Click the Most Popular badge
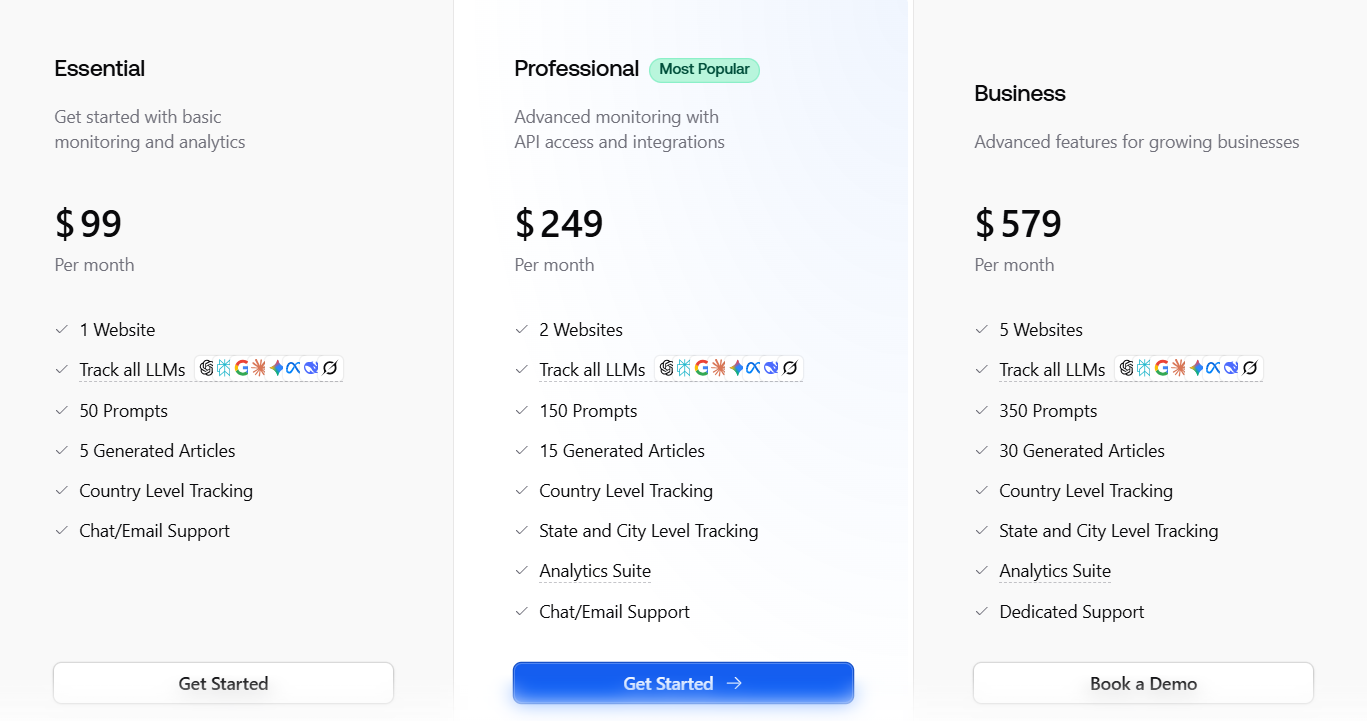Screen dimensions: 1367x721 click(x=704, y=69)
